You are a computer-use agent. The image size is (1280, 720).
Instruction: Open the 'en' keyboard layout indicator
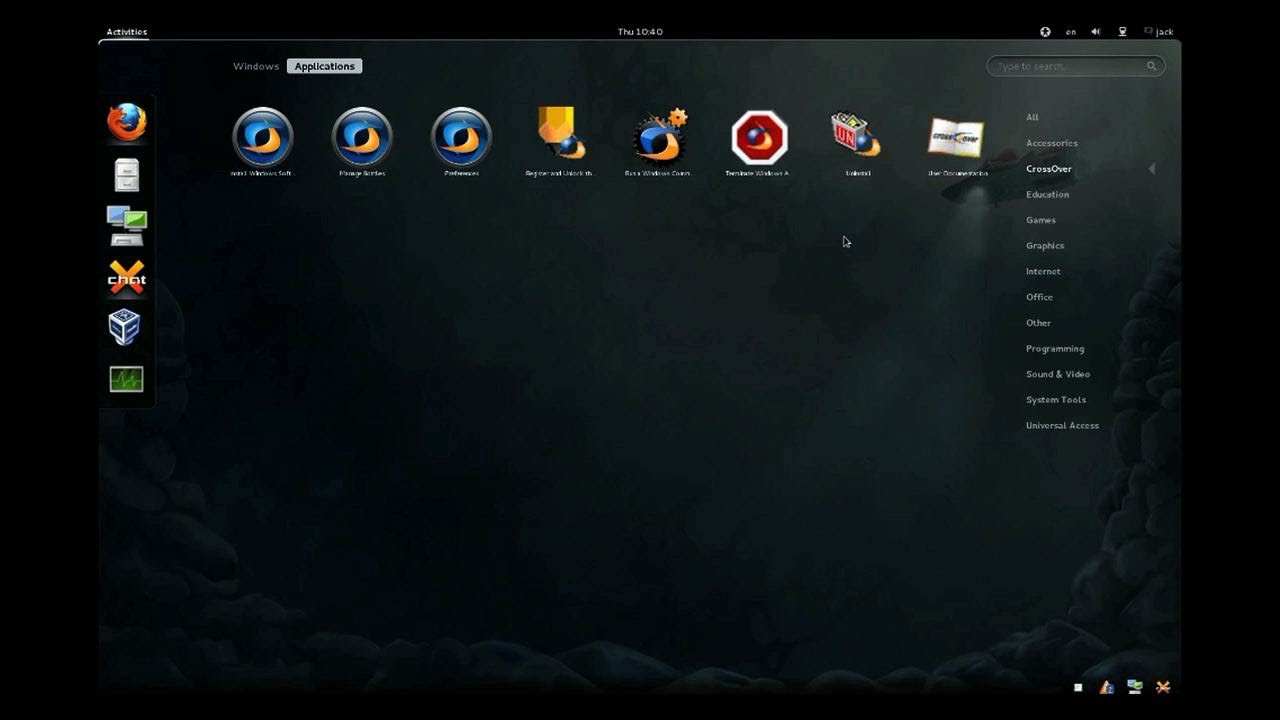[x=1071, y=32]
